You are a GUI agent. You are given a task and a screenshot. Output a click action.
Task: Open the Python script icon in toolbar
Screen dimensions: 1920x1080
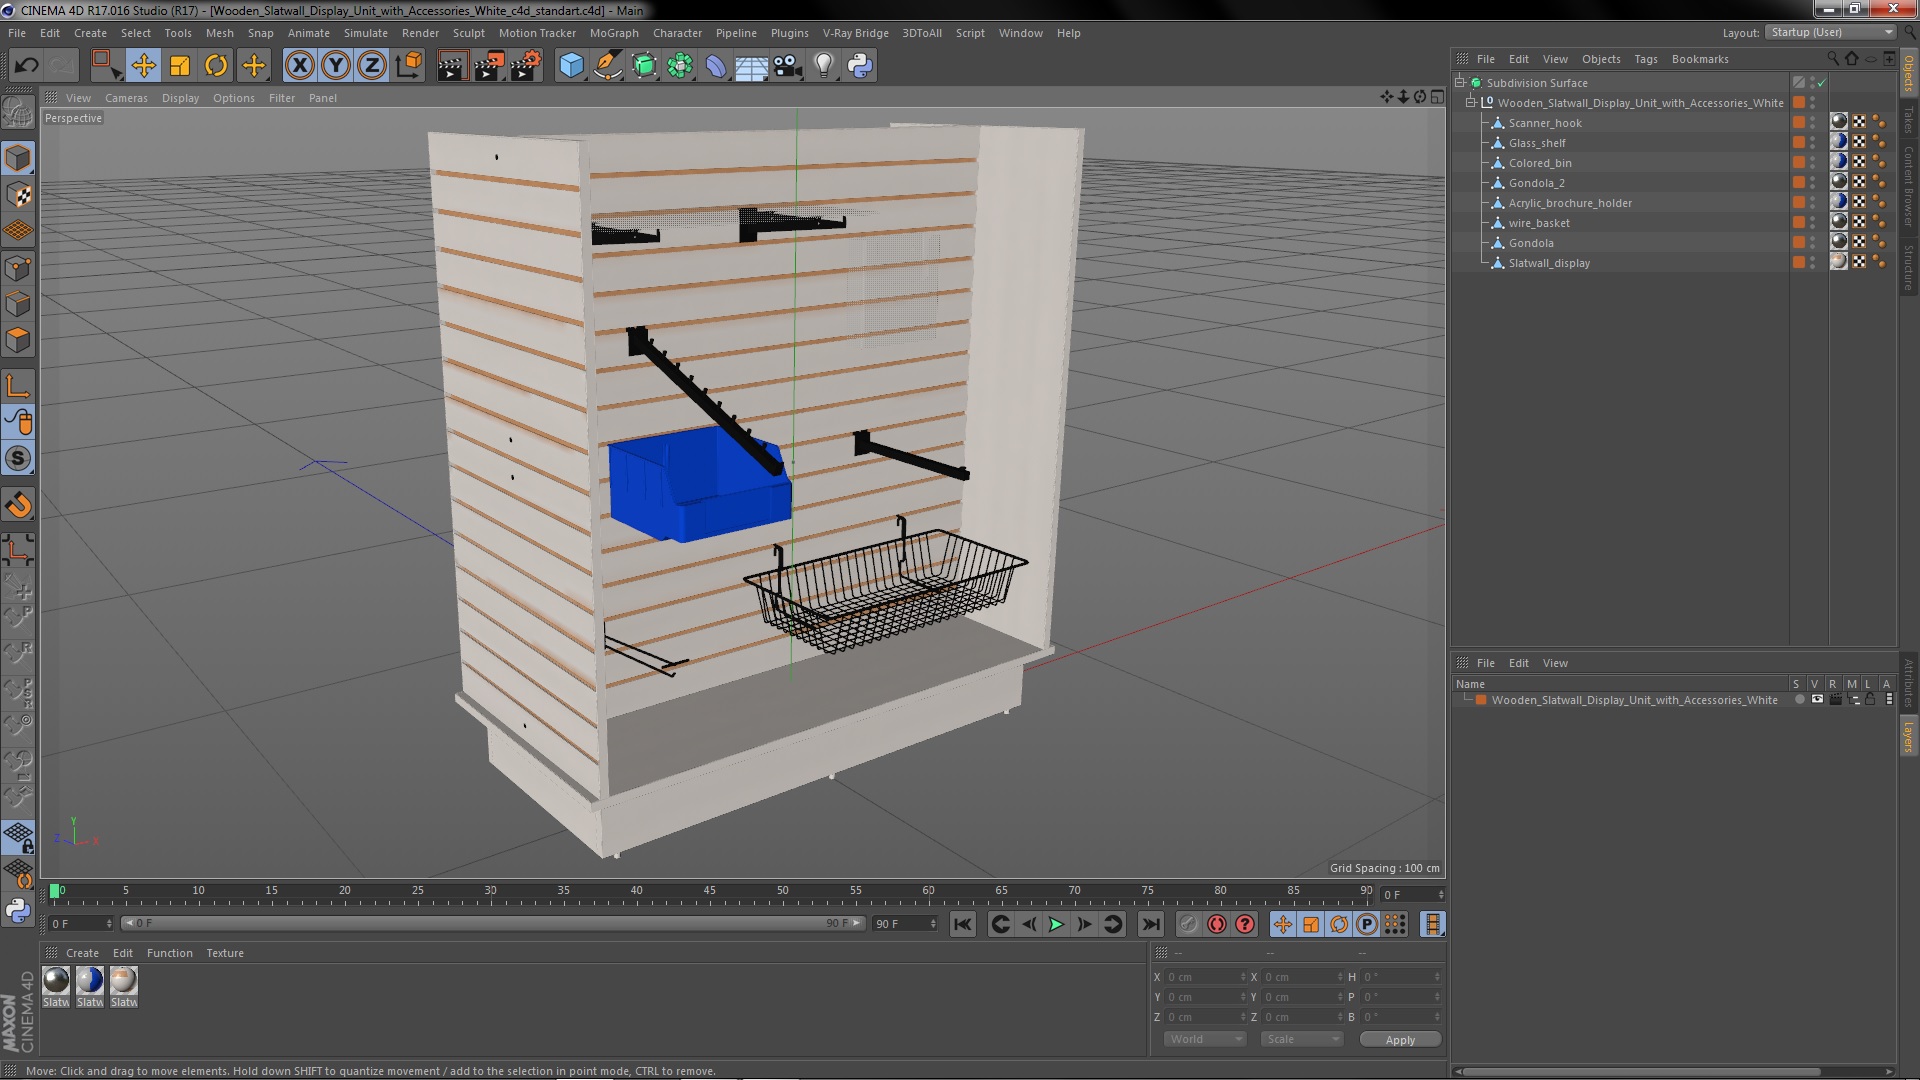click(860, 66)
